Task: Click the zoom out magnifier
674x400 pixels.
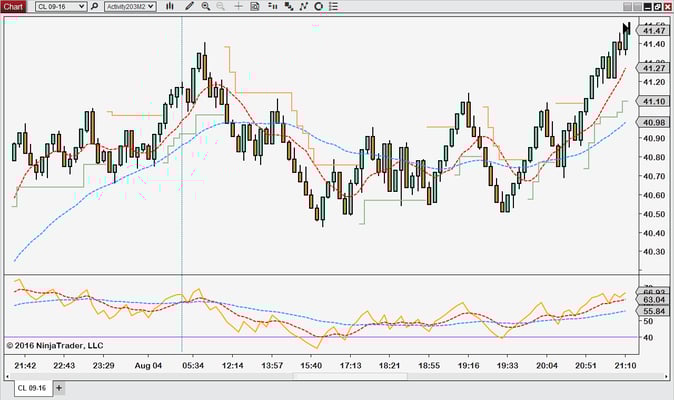Action: click(221, 6)
